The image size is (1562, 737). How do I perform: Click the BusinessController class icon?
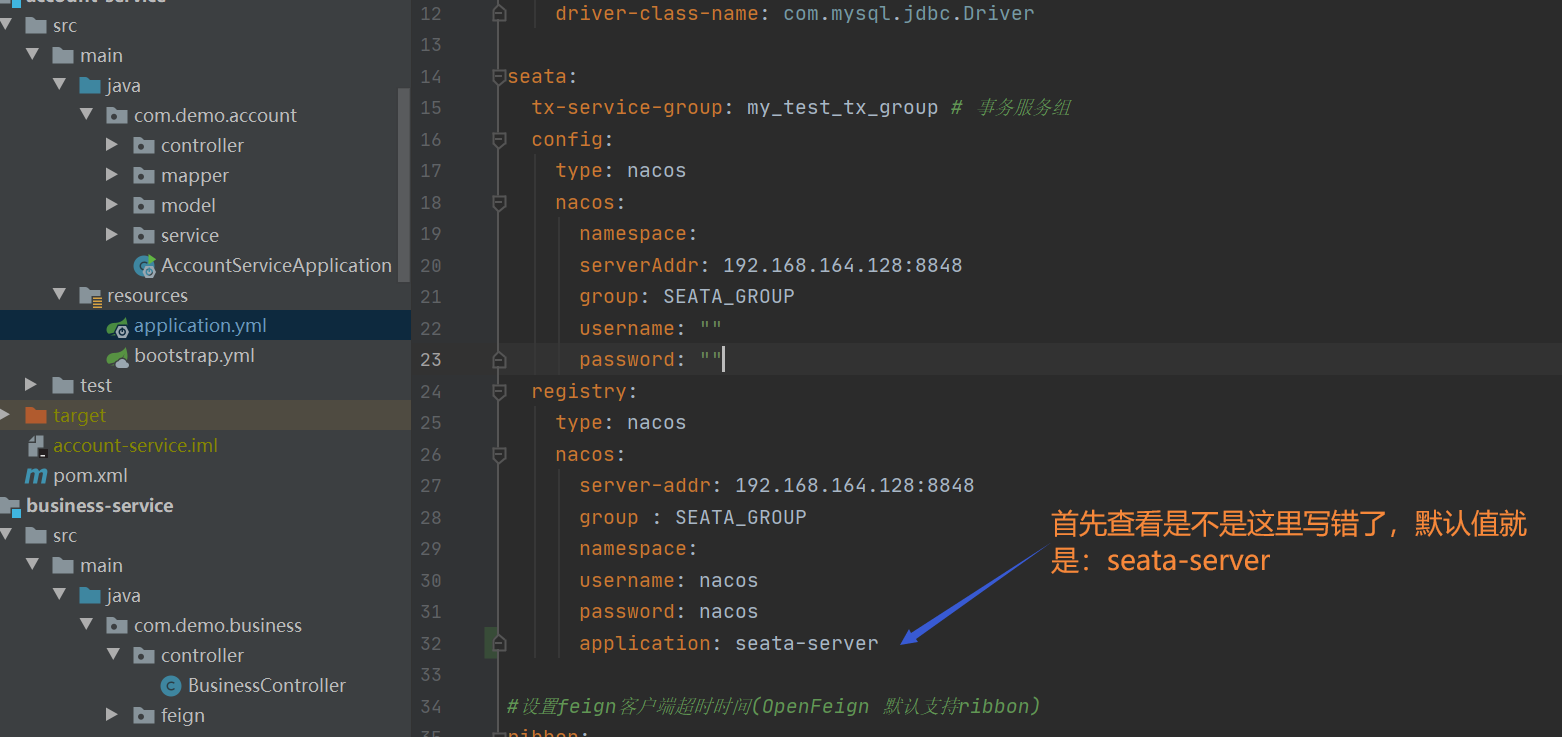click(171, 685)
